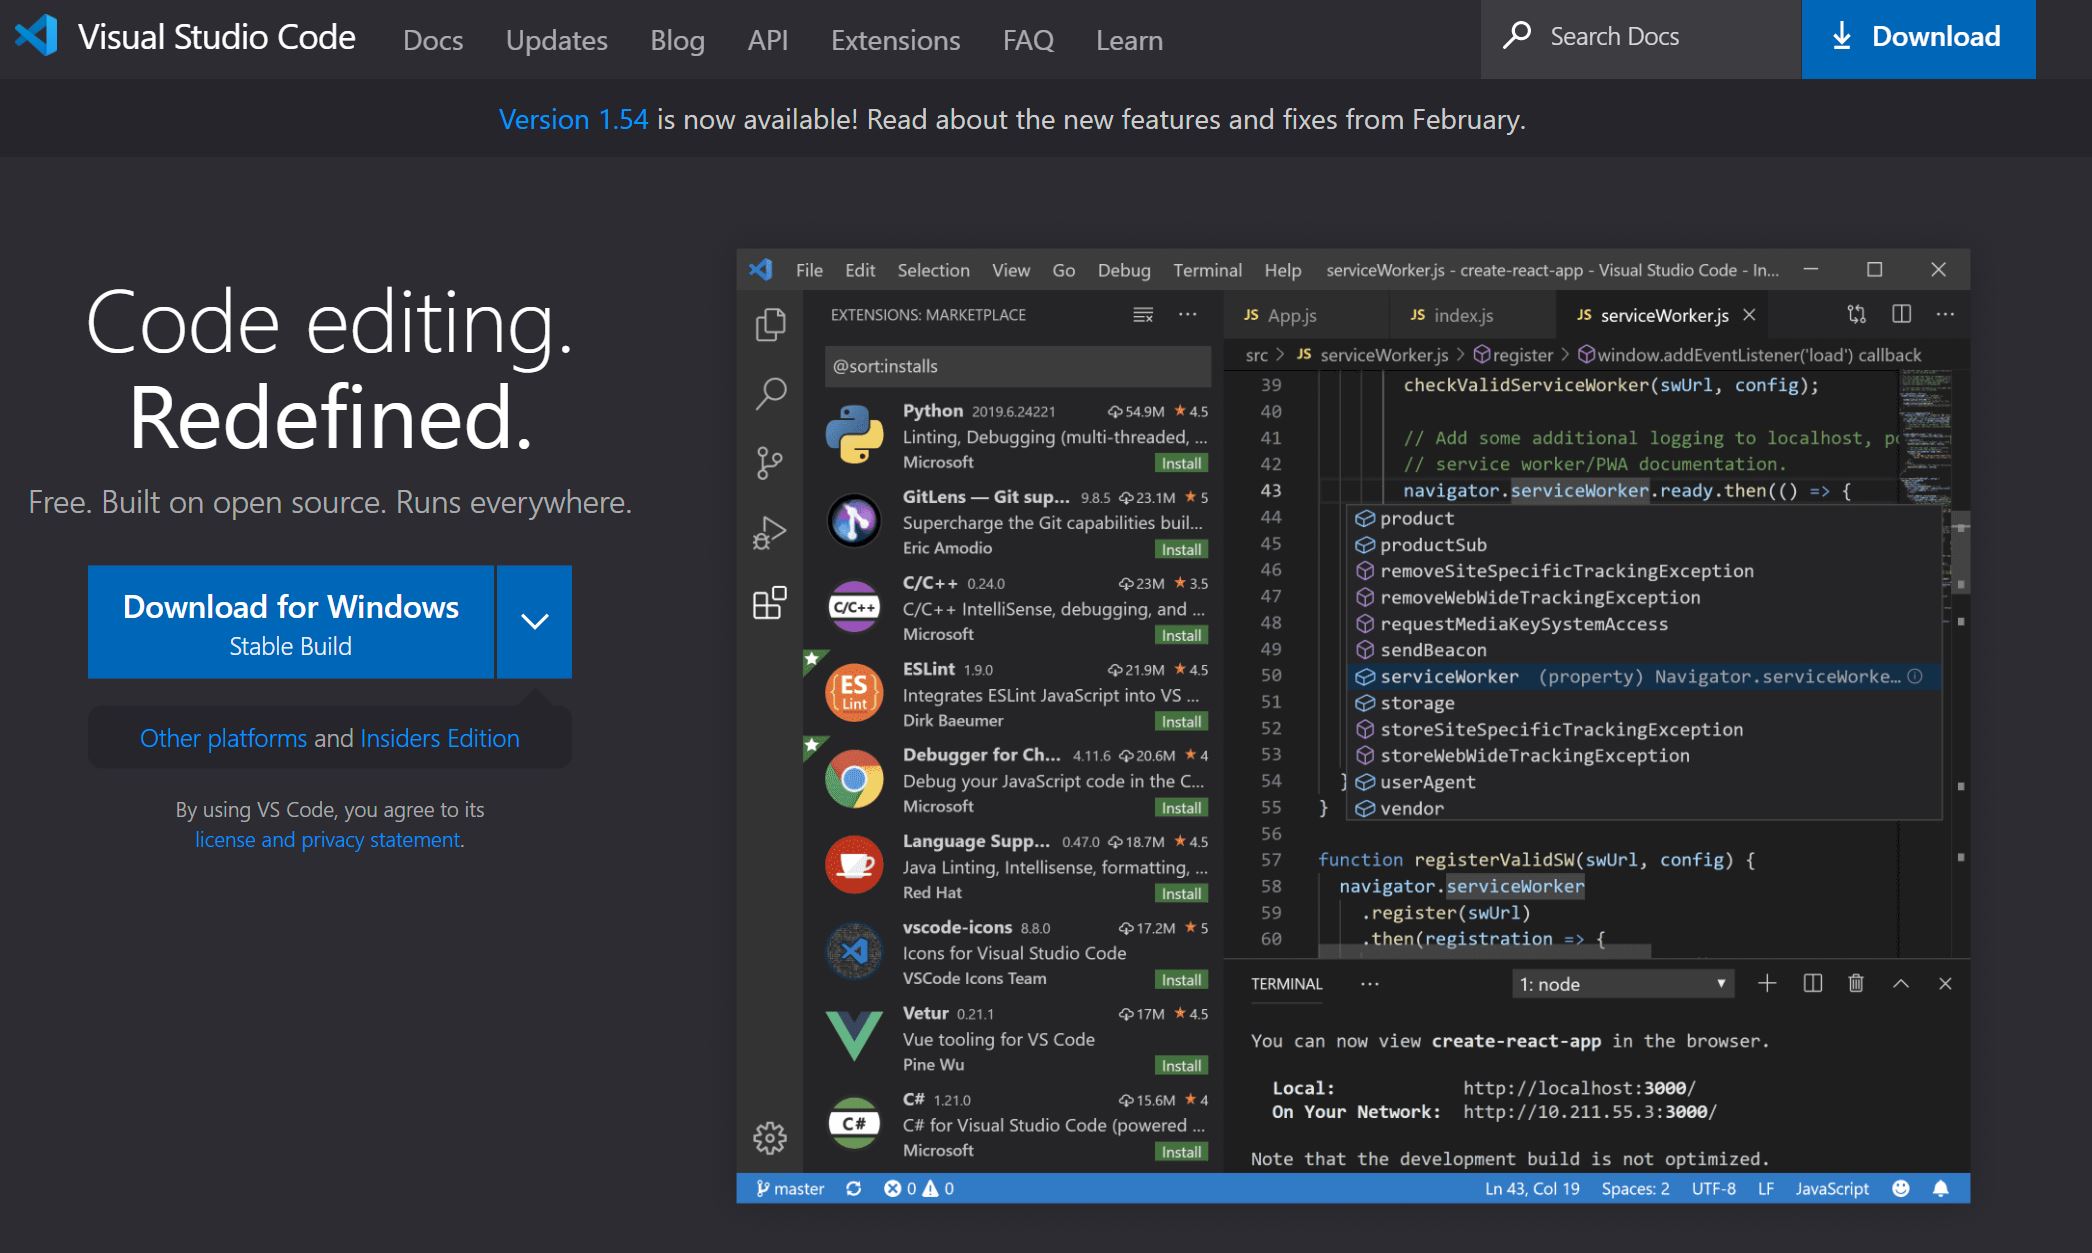Click the Explorer files icon in activity bar
This screenshot has height=1253, width=2092.
770,325
